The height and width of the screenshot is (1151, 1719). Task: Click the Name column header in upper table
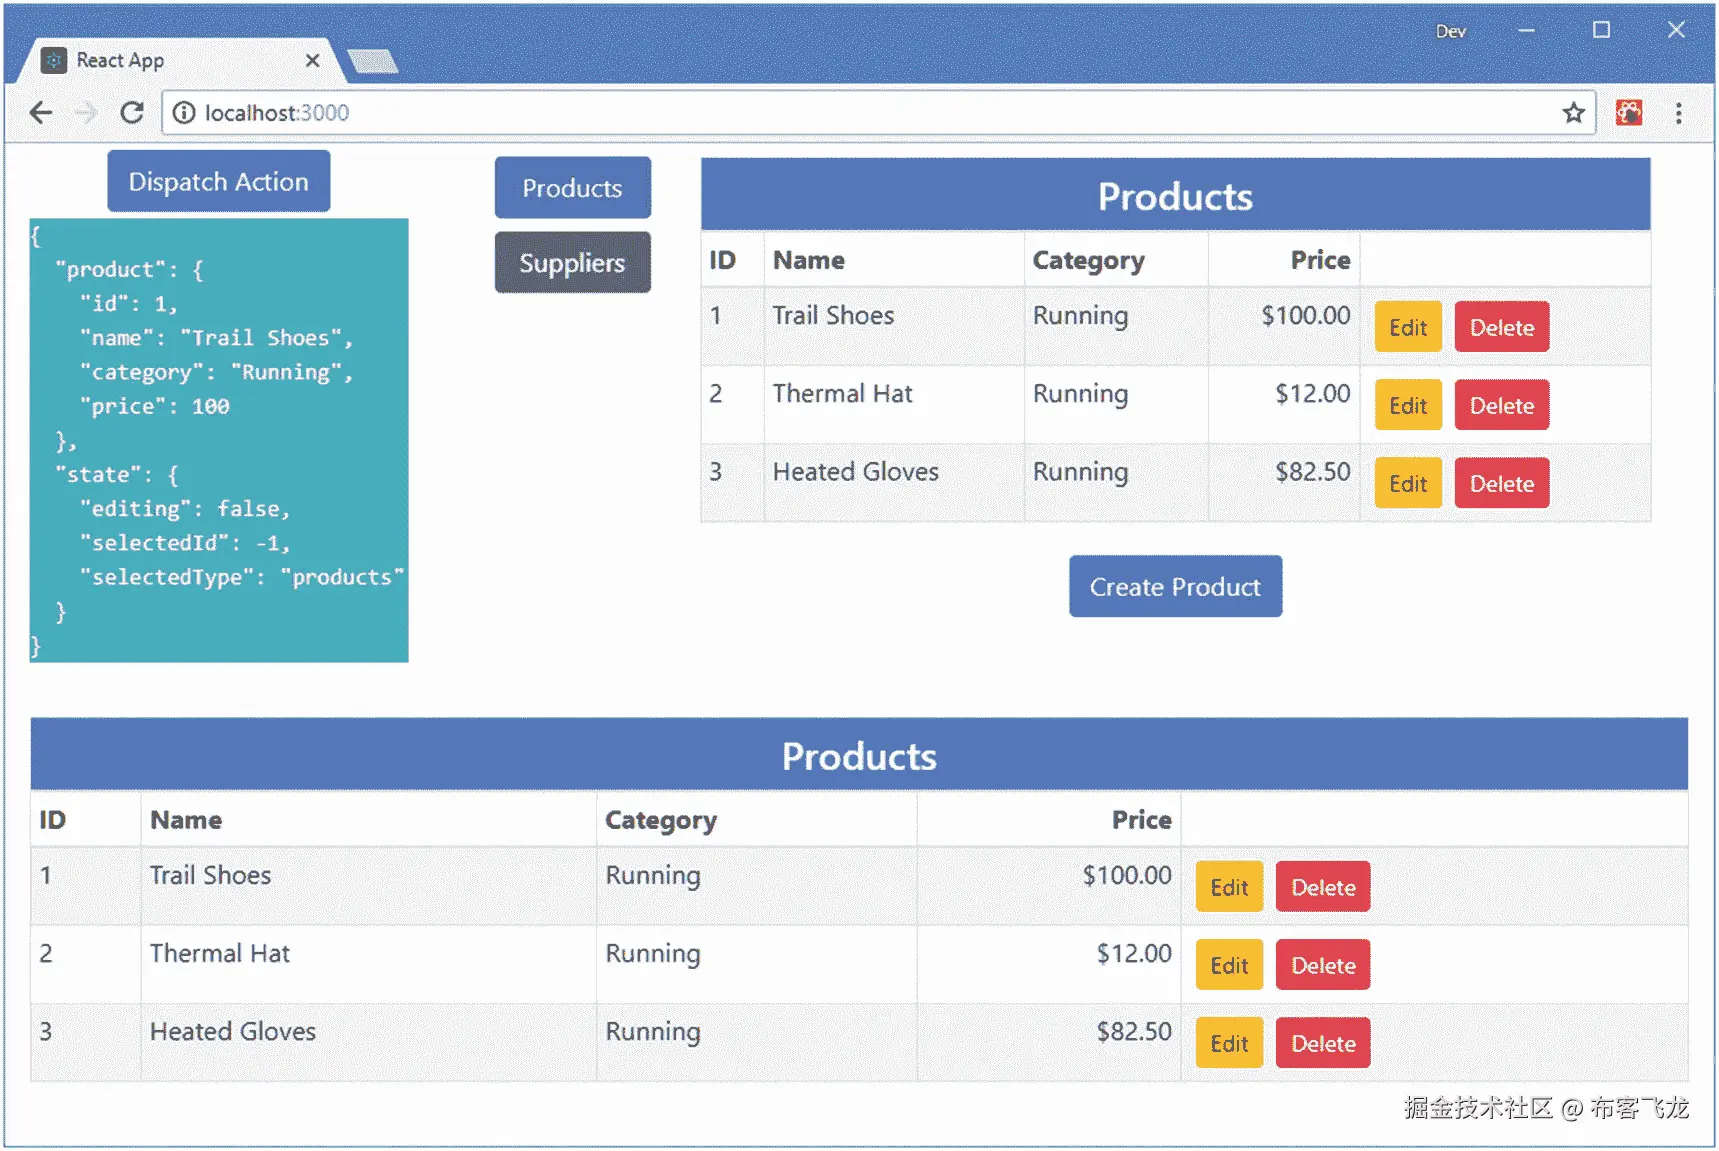(x=809, y=261)
